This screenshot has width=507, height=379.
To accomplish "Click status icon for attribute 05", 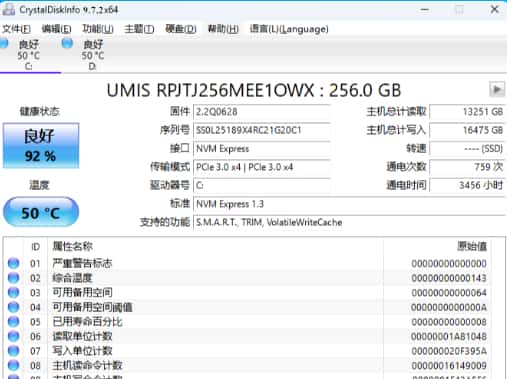I will click(14, 322).
